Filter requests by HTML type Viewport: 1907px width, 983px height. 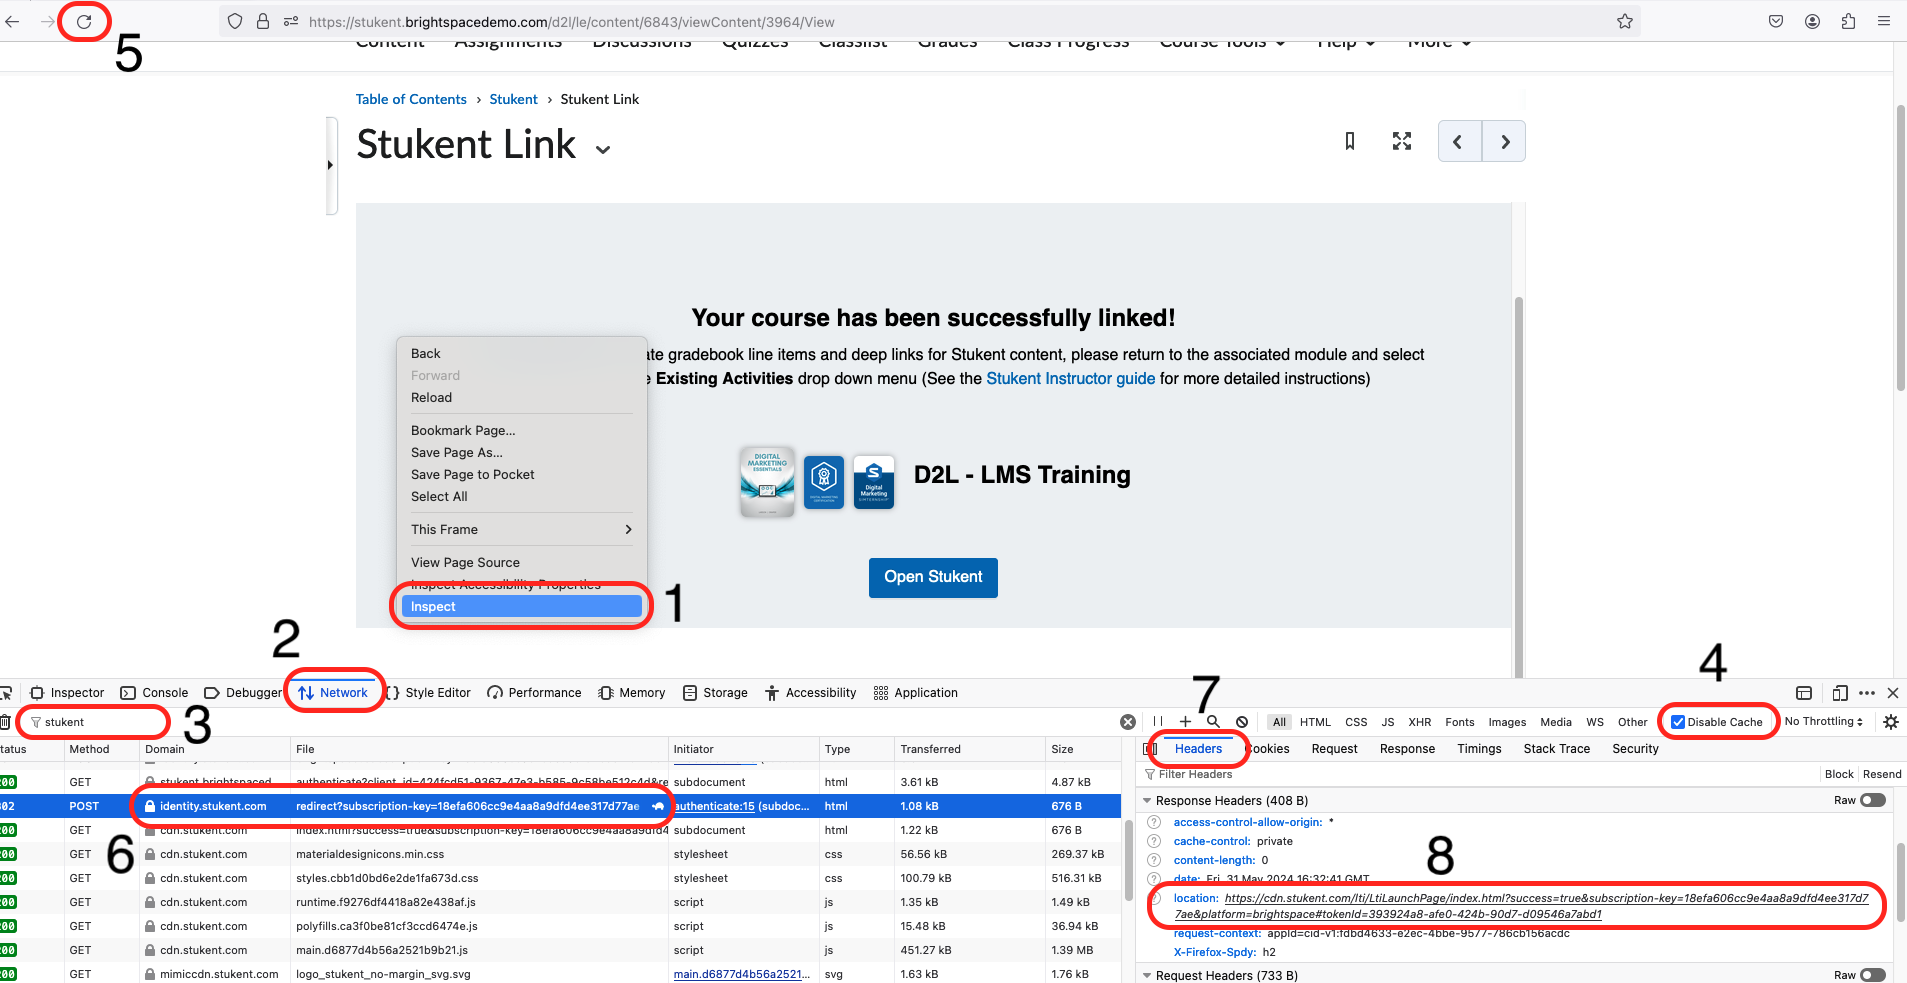pyautogui.click(x=1315, y=722)
